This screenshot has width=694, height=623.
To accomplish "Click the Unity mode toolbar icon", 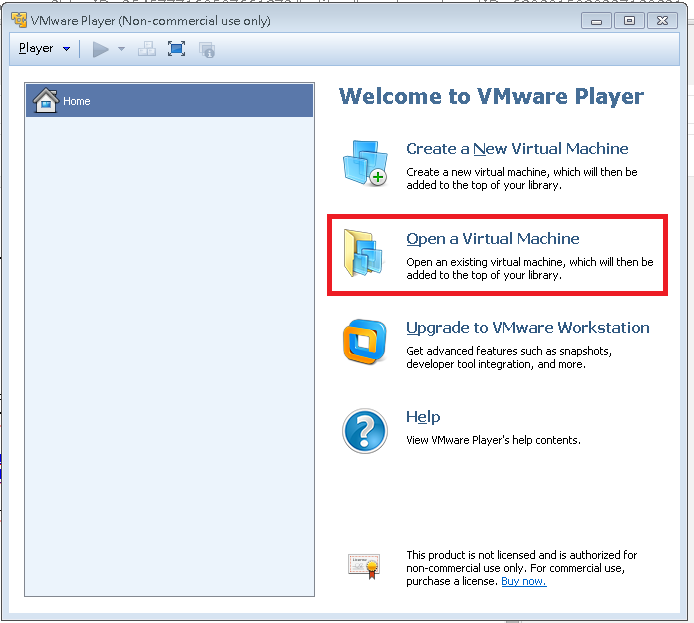I will click(207, 50).
